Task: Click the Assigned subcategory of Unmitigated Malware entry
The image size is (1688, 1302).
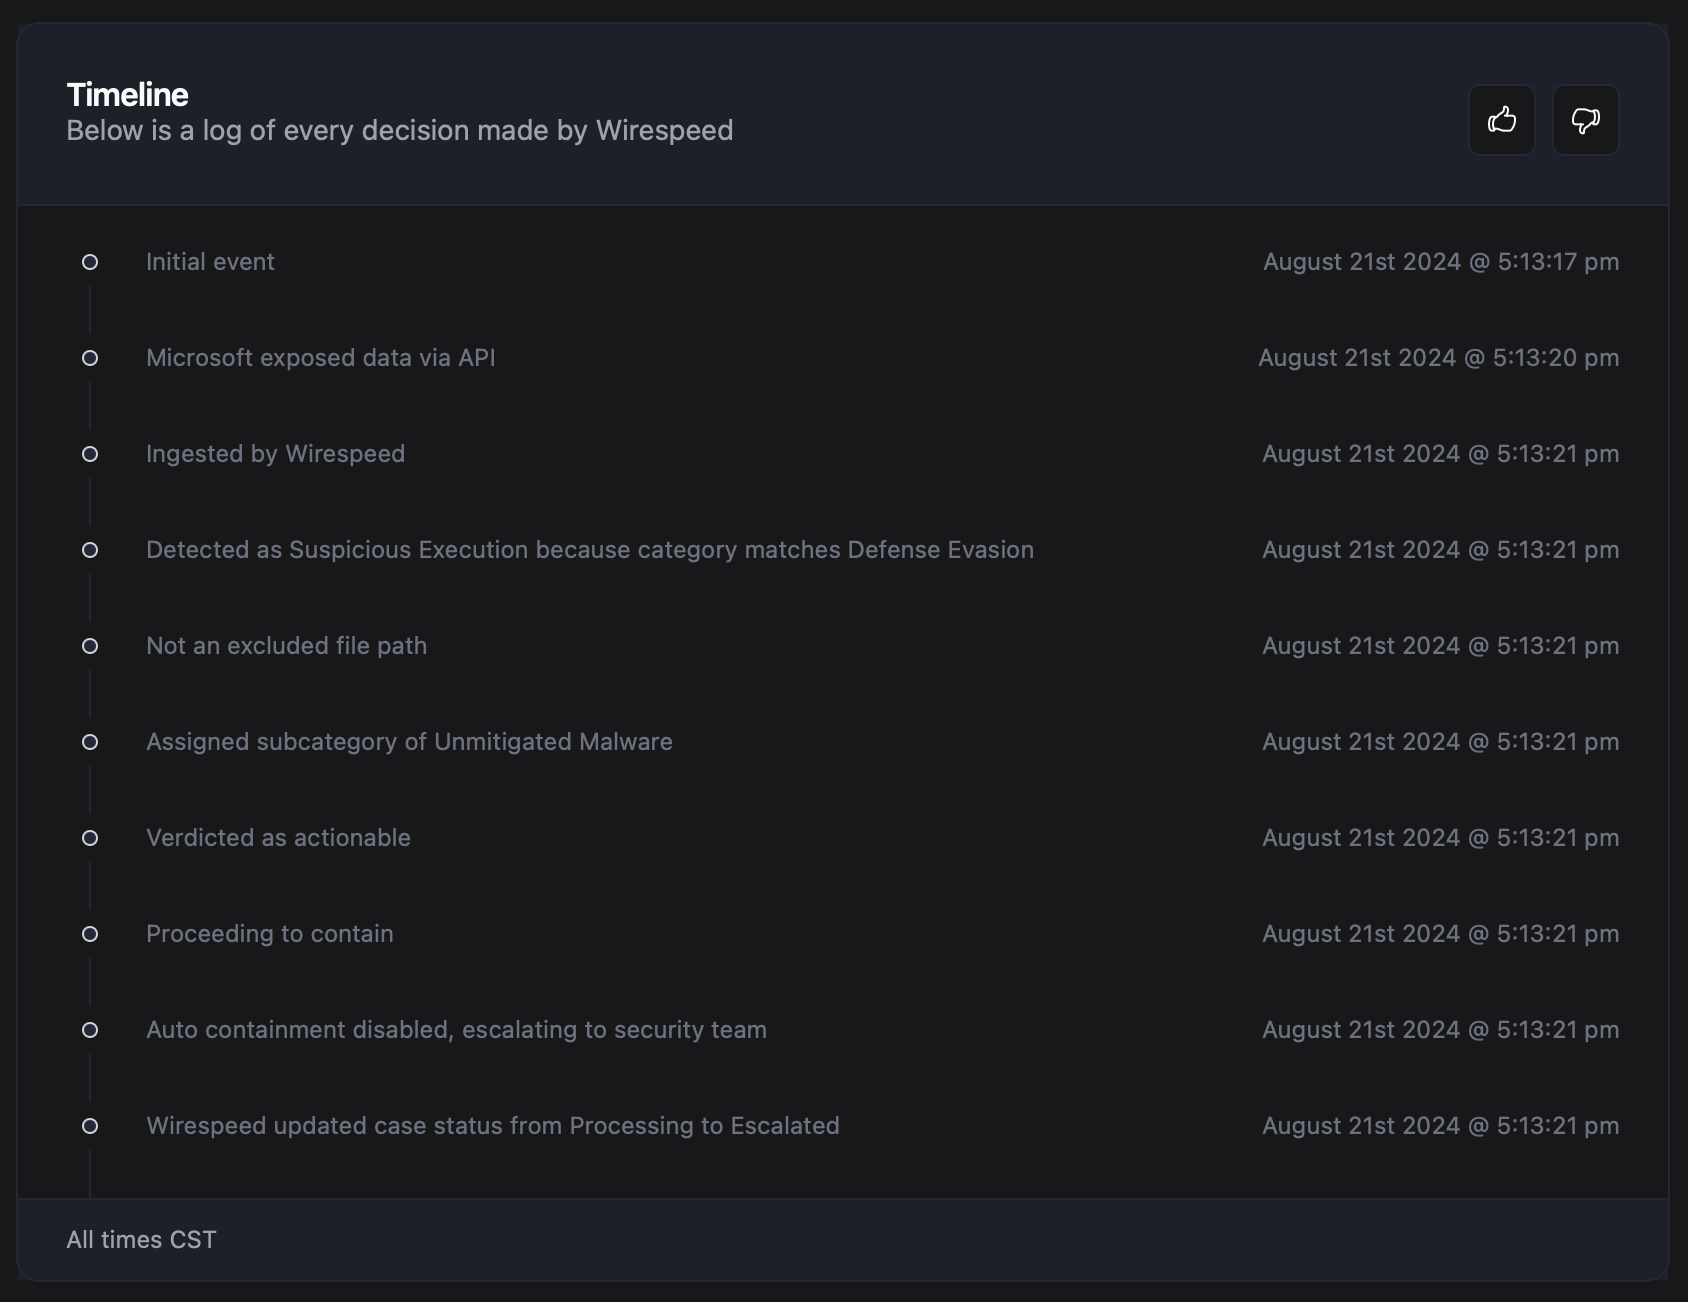Action: pos(409,741)
